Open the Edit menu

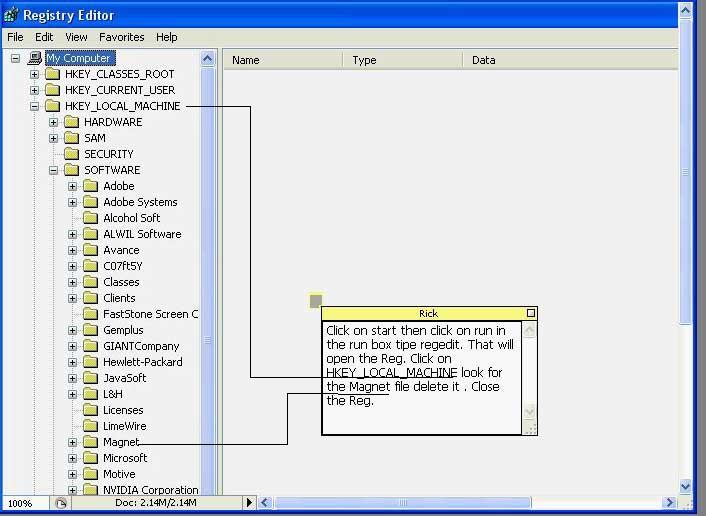pos(45,37)
